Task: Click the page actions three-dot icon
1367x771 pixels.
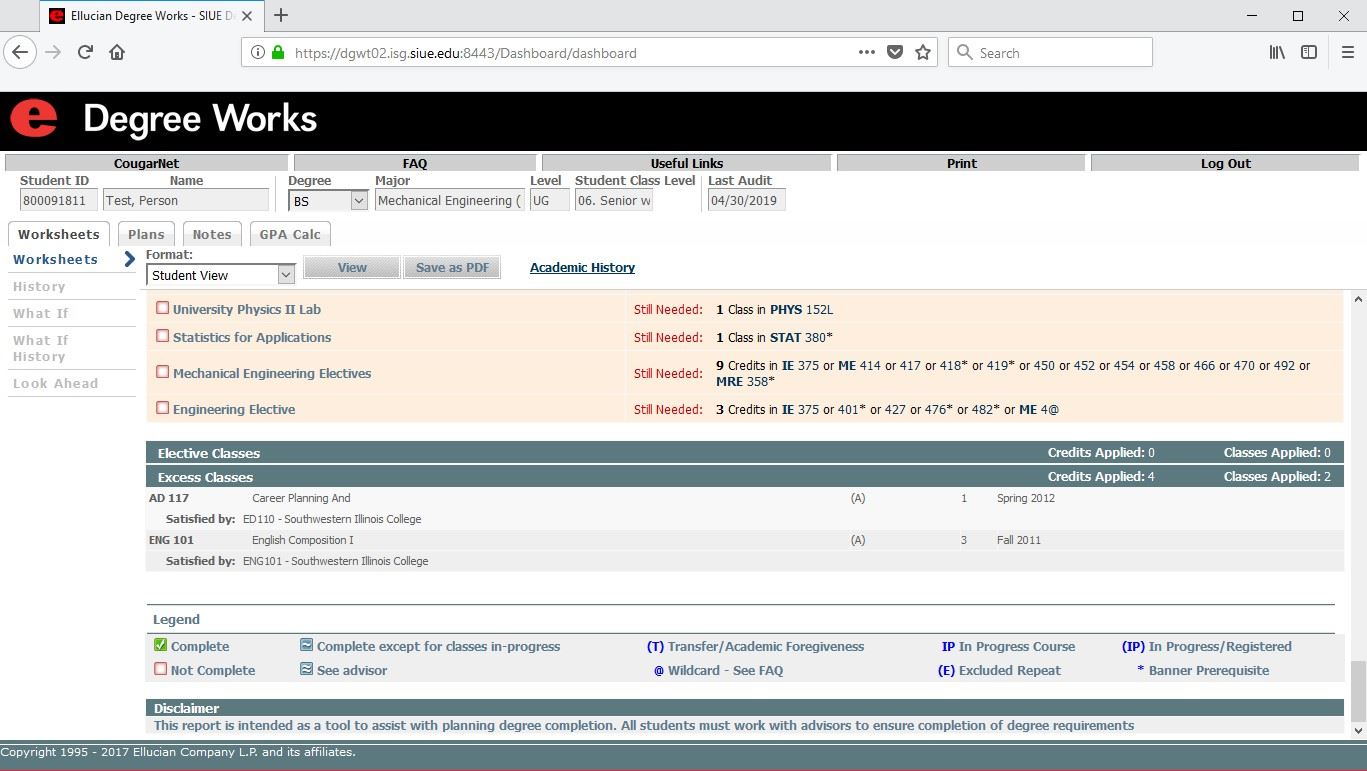Action: (x=867, y=53)
